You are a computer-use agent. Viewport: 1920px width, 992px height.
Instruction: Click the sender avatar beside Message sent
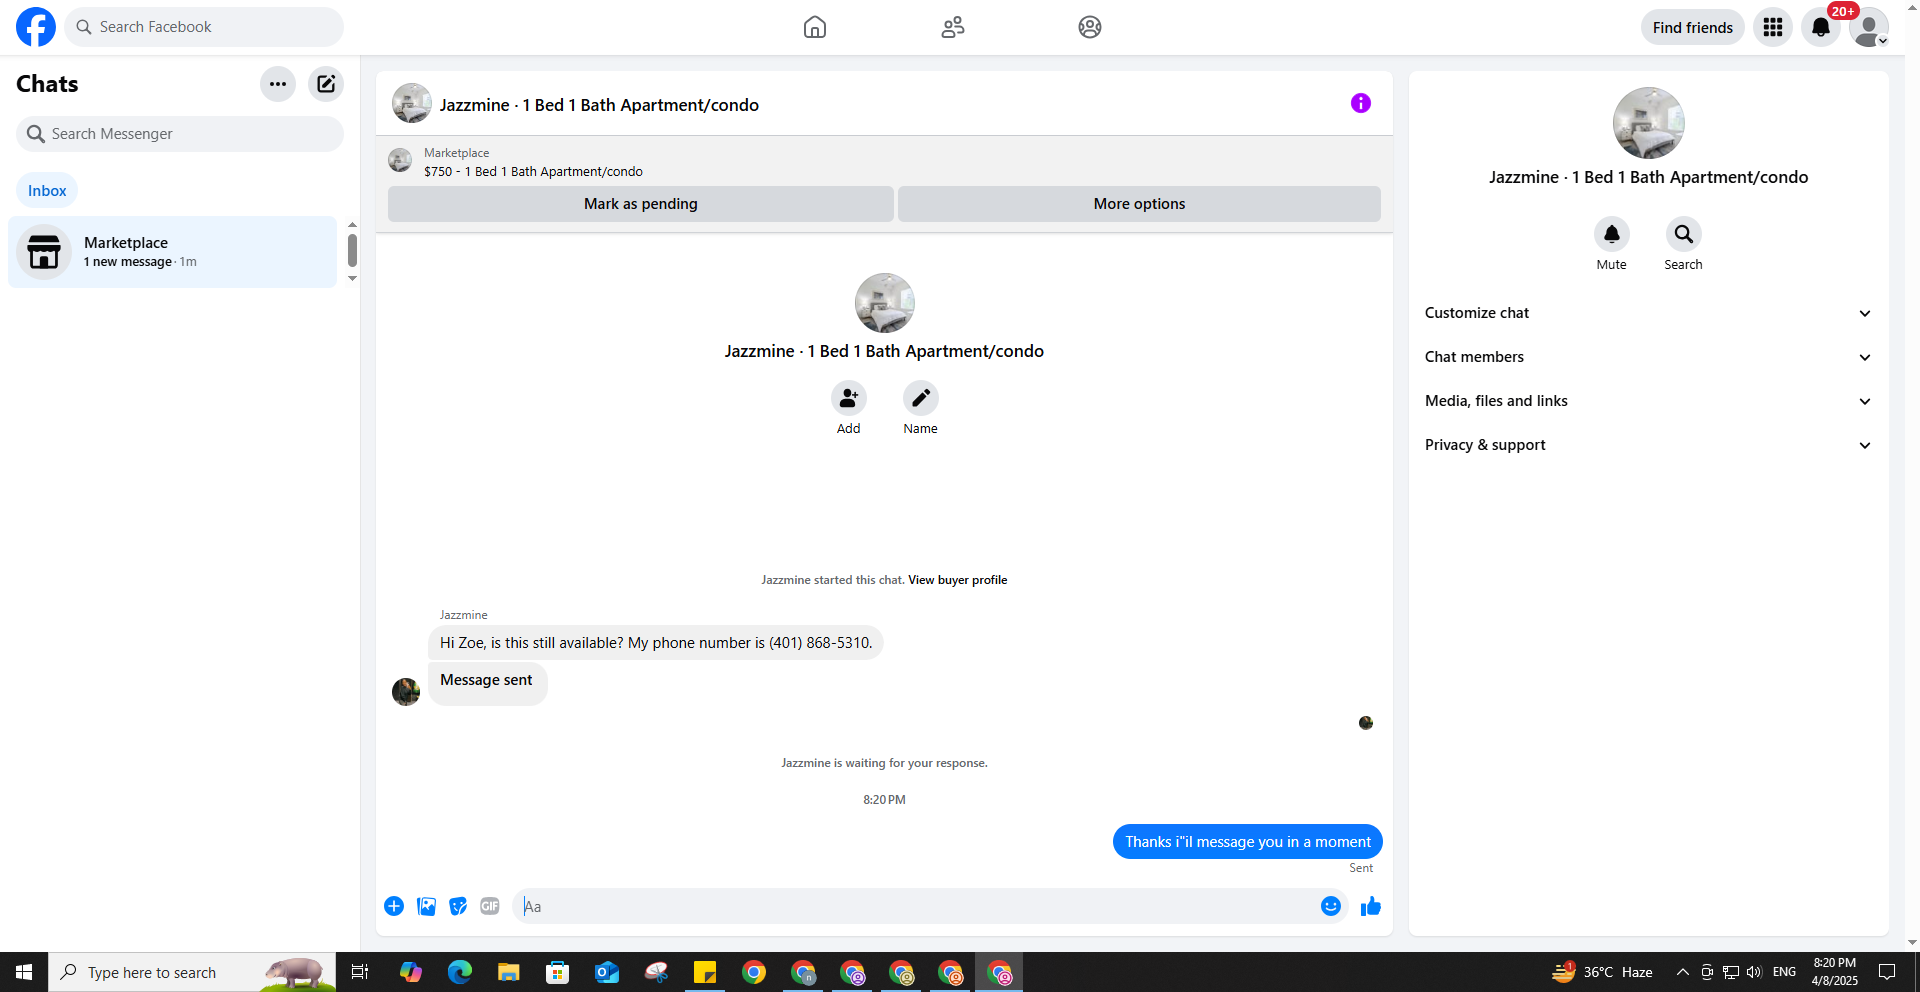click(406, 691)
